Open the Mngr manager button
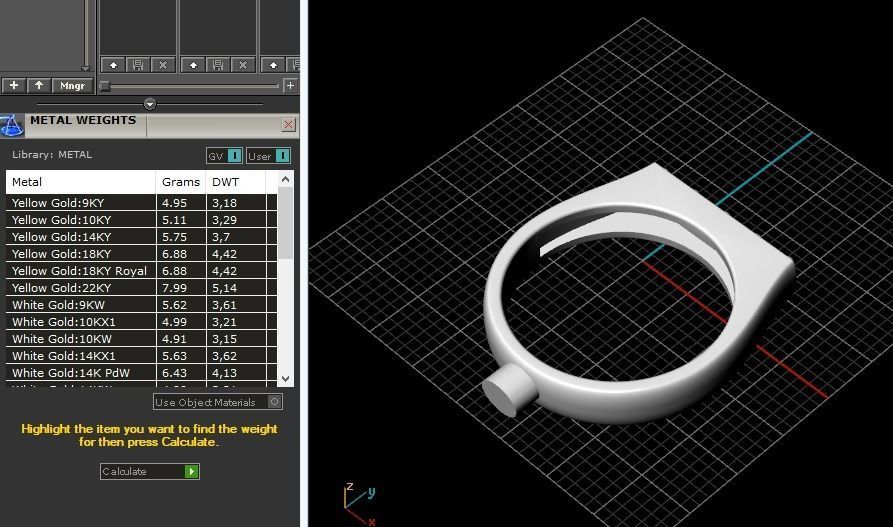 pos(72,85)
